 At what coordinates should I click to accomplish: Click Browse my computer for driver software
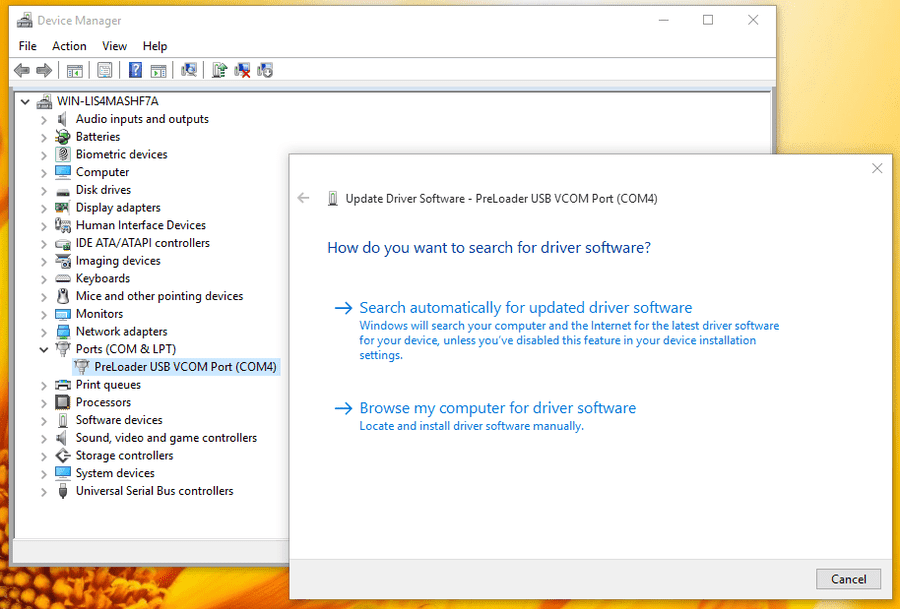click(497, 408)
